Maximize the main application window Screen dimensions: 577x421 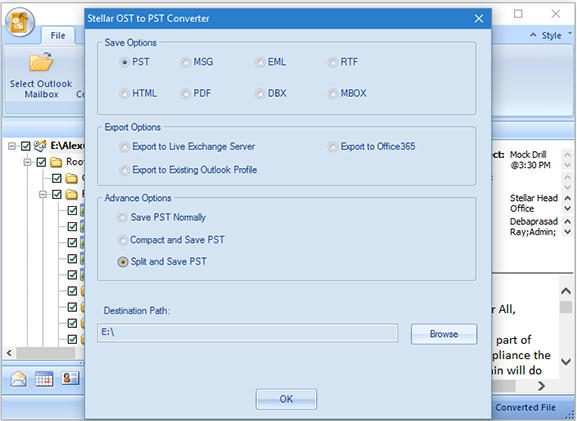[518, 14]
